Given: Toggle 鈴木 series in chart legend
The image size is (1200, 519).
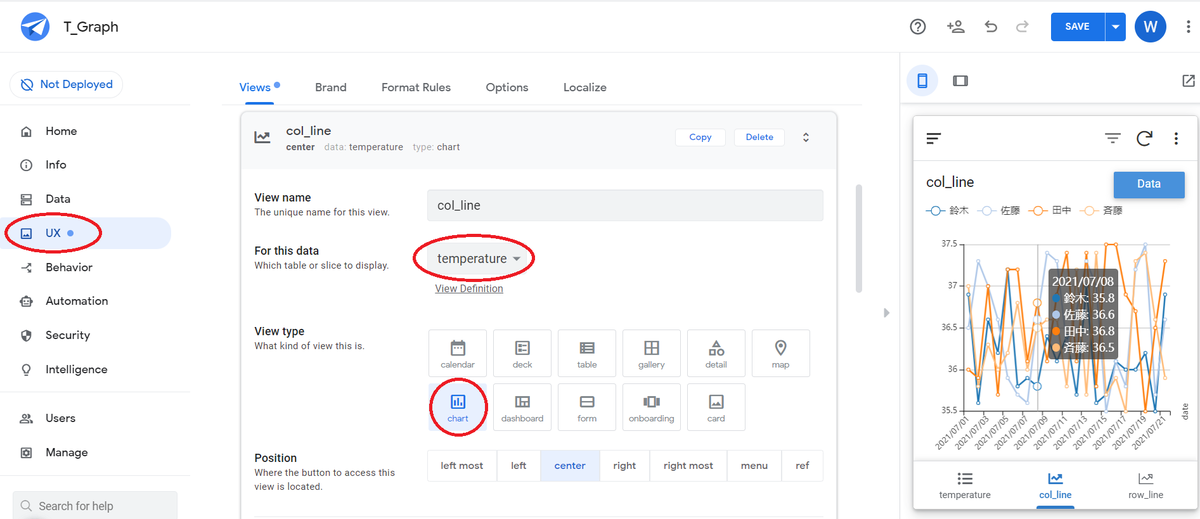Looking at the screenshot, I should click(x=947, y=211).
